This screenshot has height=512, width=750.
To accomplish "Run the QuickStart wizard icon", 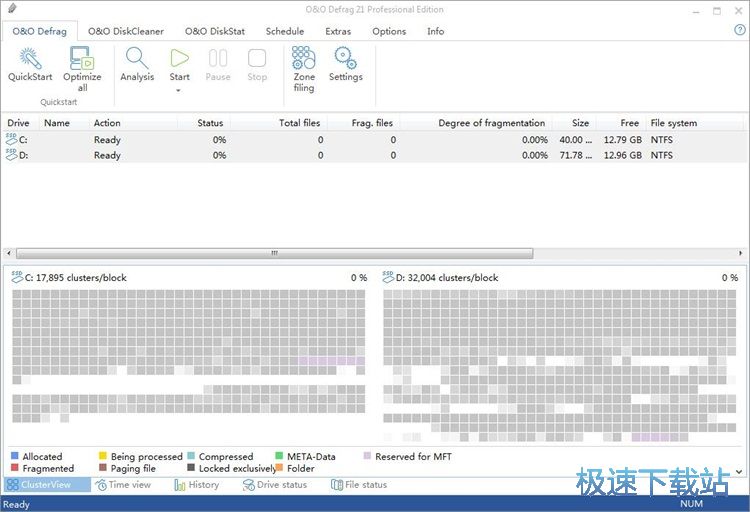I will tap(30, 58).
